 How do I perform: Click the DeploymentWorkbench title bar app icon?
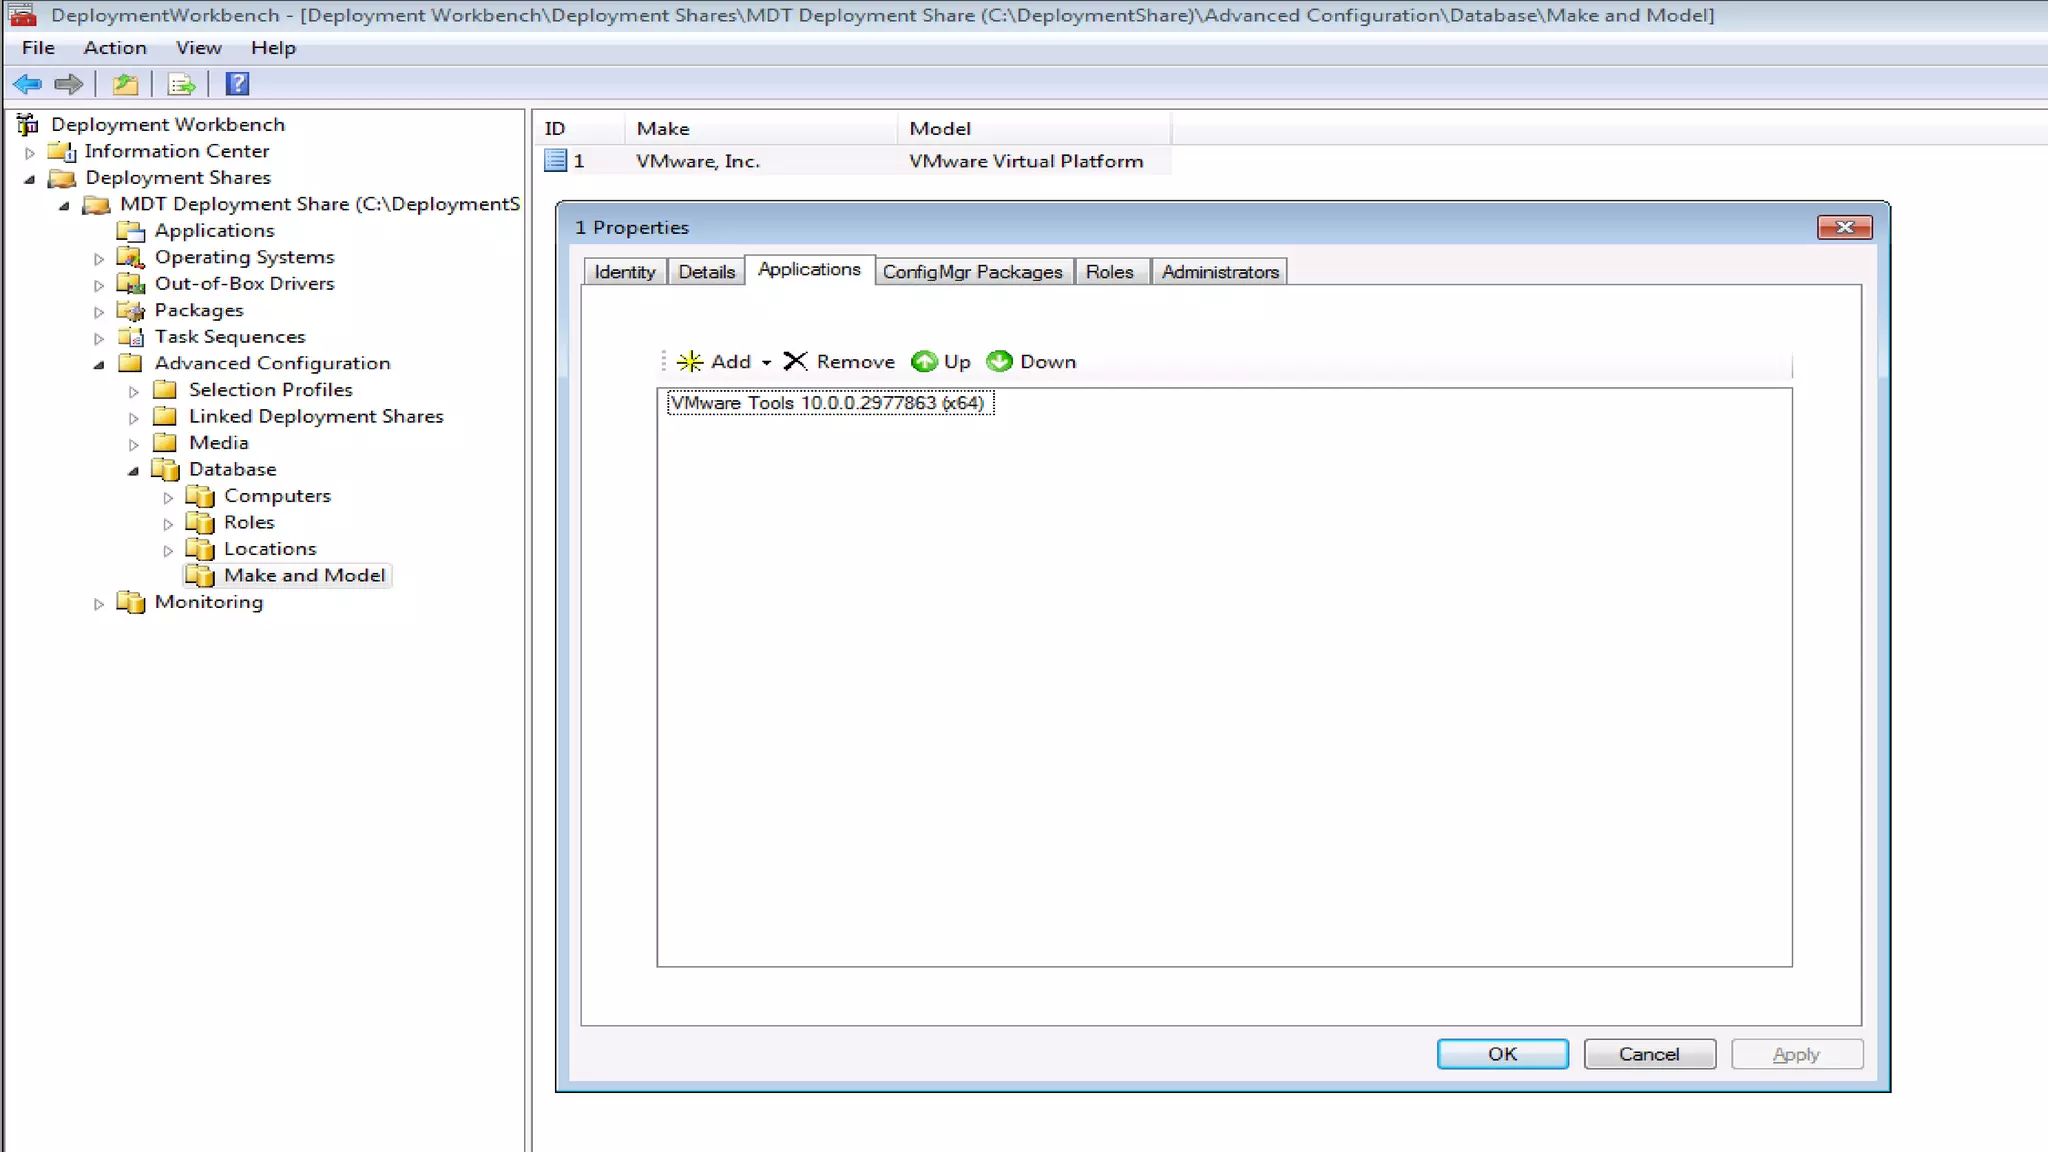click(22, 14)
